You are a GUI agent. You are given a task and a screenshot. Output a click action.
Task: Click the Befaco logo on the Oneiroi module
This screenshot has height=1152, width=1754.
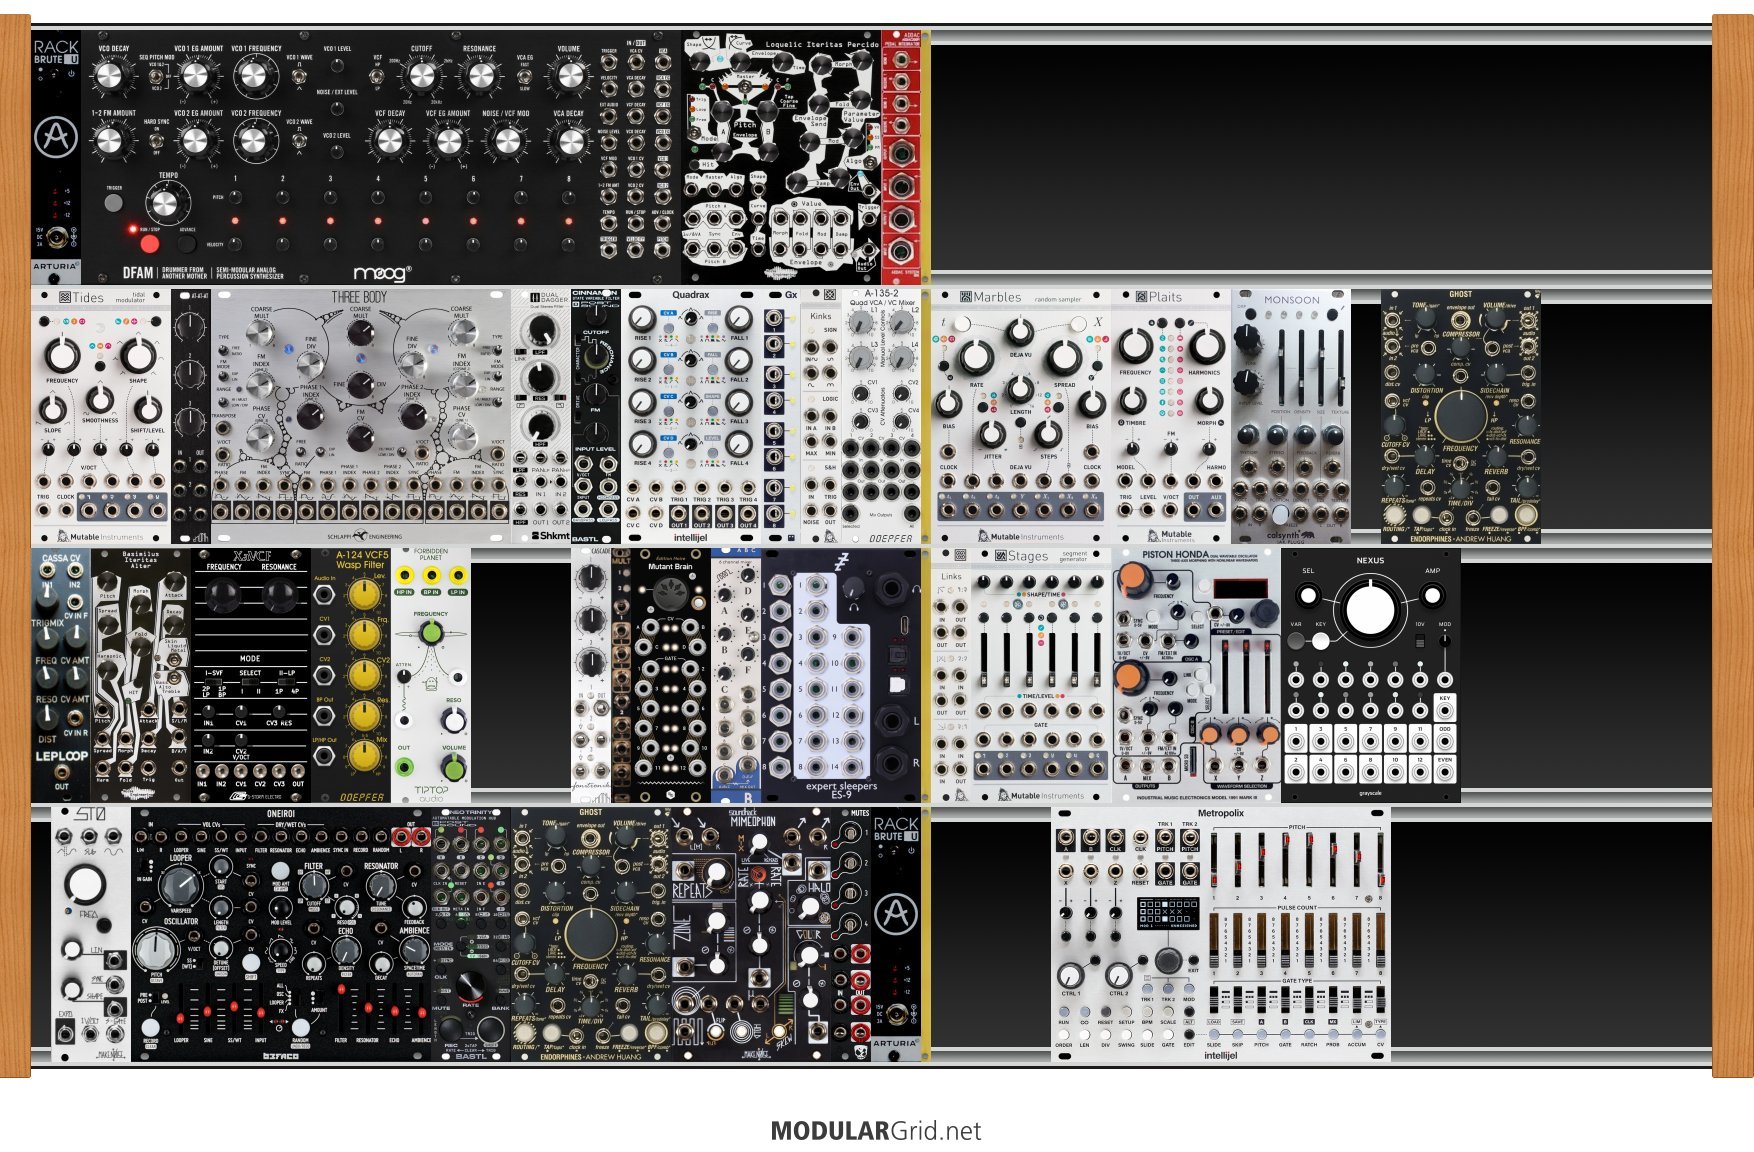(x=281, y=1055)
